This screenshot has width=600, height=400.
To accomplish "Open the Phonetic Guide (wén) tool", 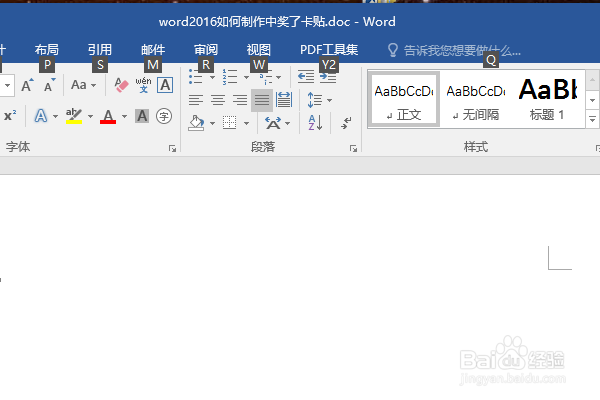I will 143,85.
